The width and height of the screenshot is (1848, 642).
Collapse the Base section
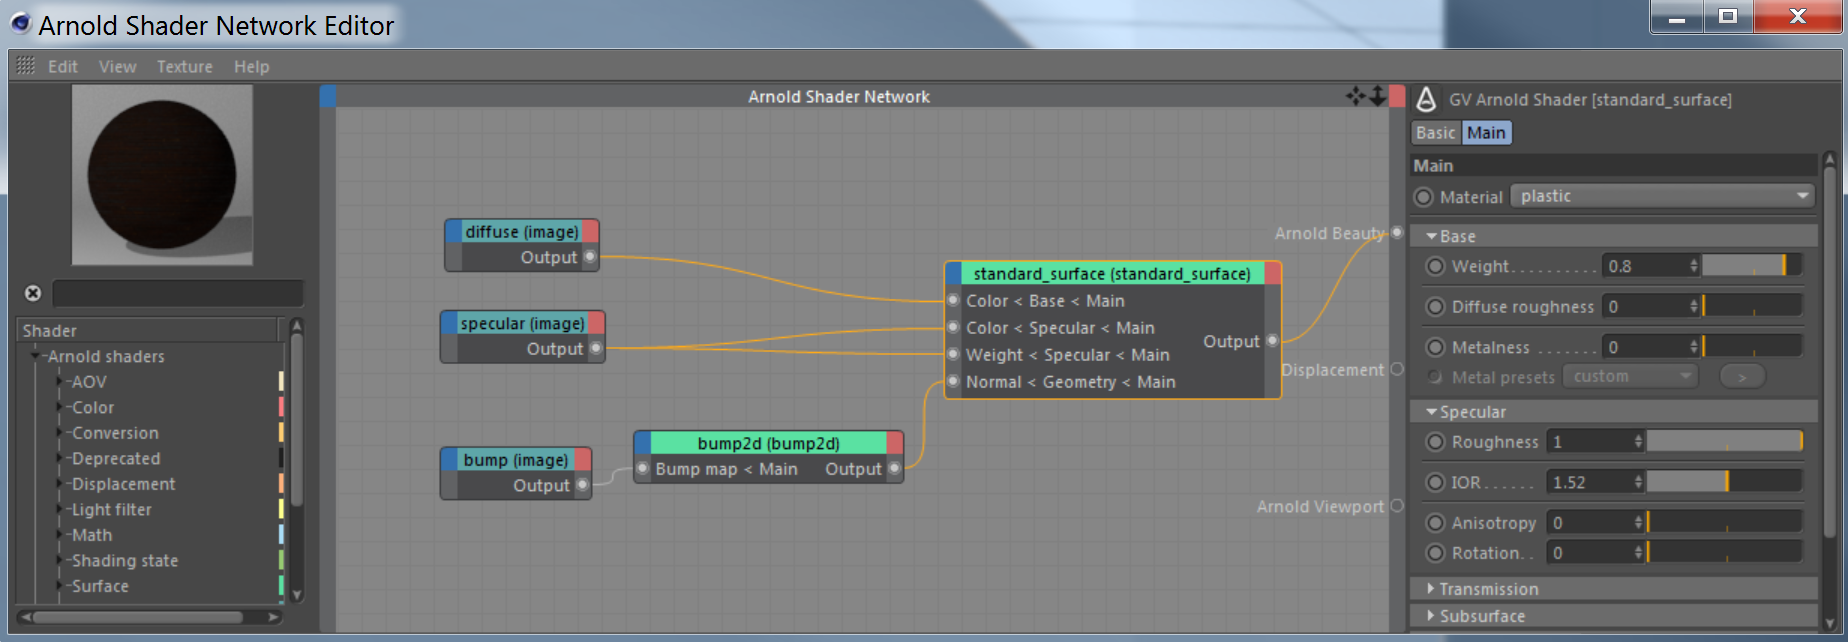pyautogui.click(x=1432, y=236)
